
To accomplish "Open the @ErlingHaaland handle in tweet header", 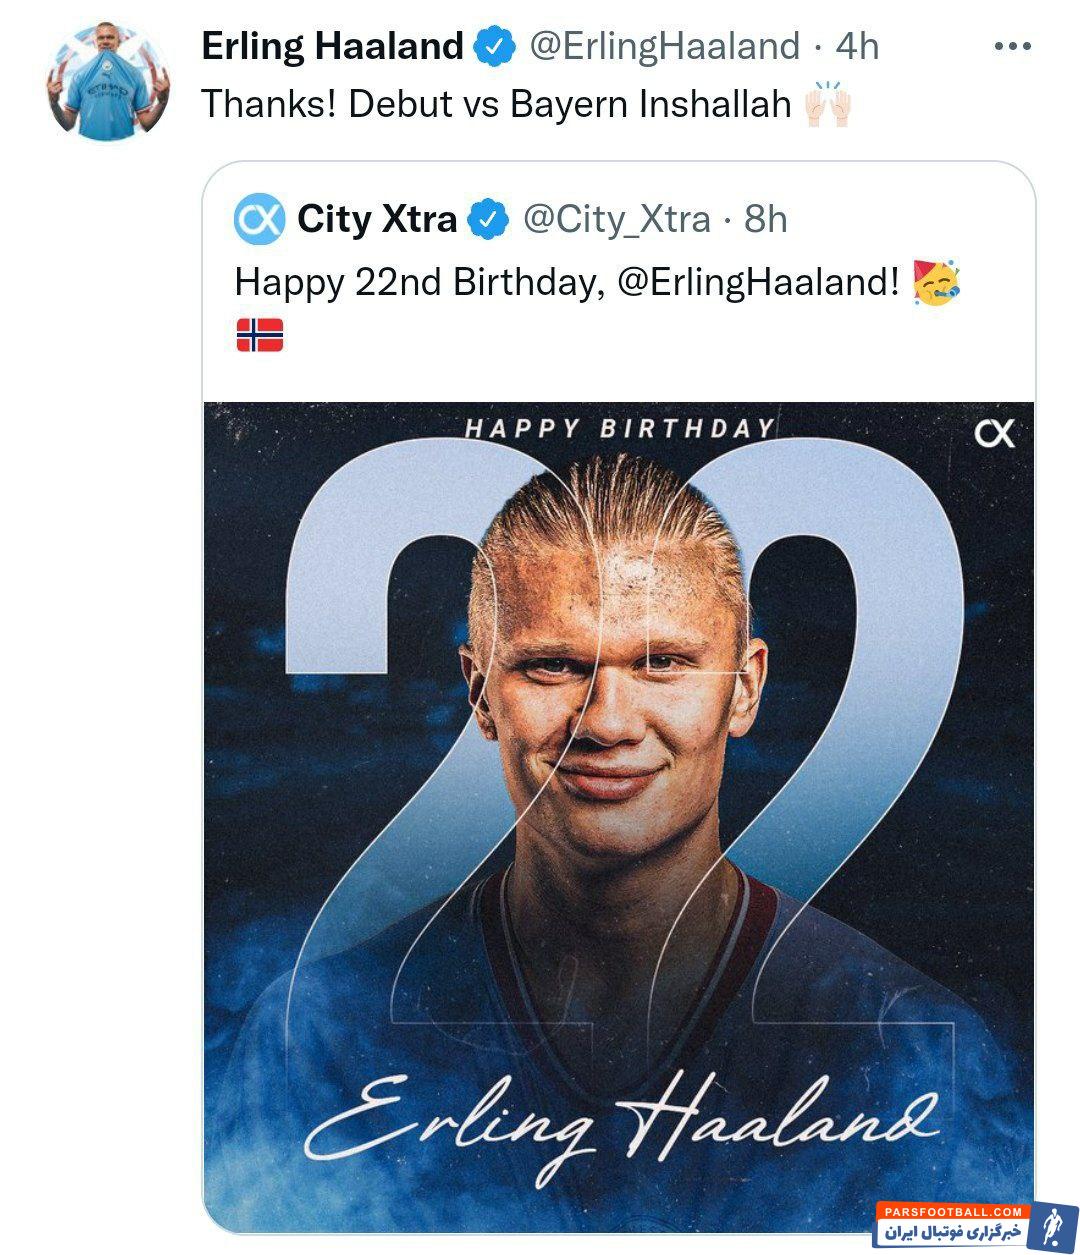I will 664,46.
